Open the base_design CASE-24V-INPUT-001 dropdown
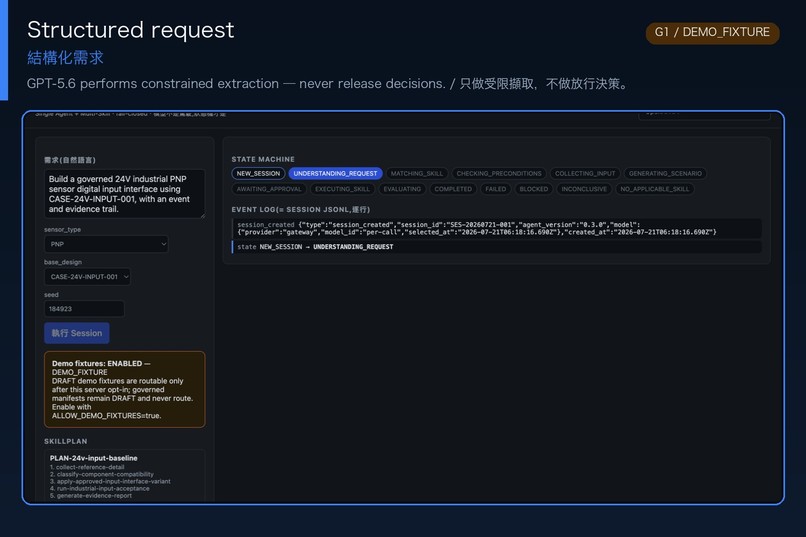This screenshot has width=806, height=537. pos(87,276)
